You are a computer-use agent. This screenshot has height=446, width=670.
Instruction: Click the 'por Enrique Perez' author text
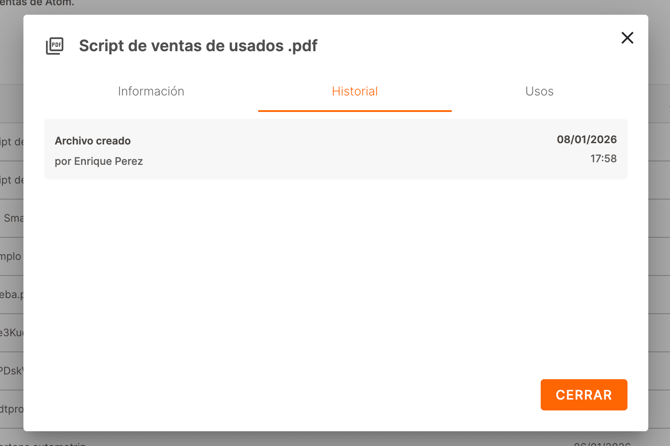(99, 161)
